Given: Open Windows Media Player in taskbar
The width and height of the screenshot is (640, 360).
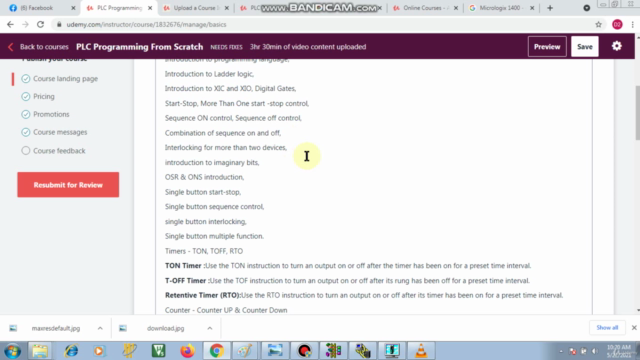Looking at the screenshot, I should (99, 351).
